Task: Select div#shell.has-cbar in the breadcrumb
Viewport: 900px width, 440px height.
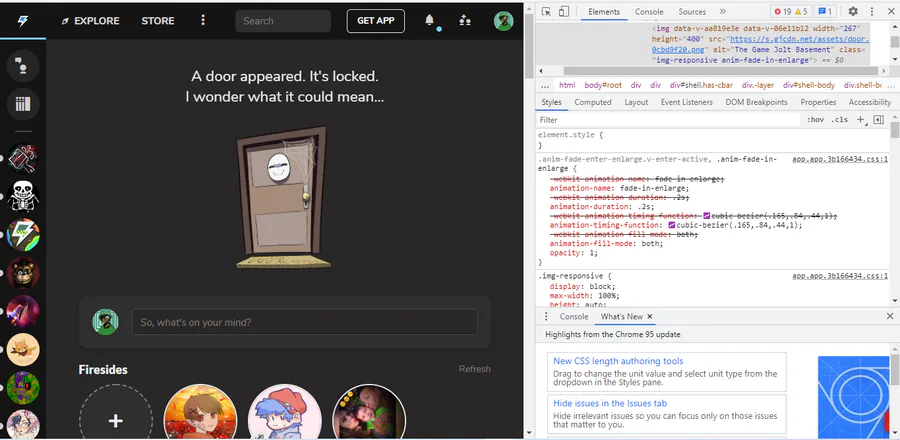Action: (701, 85)
